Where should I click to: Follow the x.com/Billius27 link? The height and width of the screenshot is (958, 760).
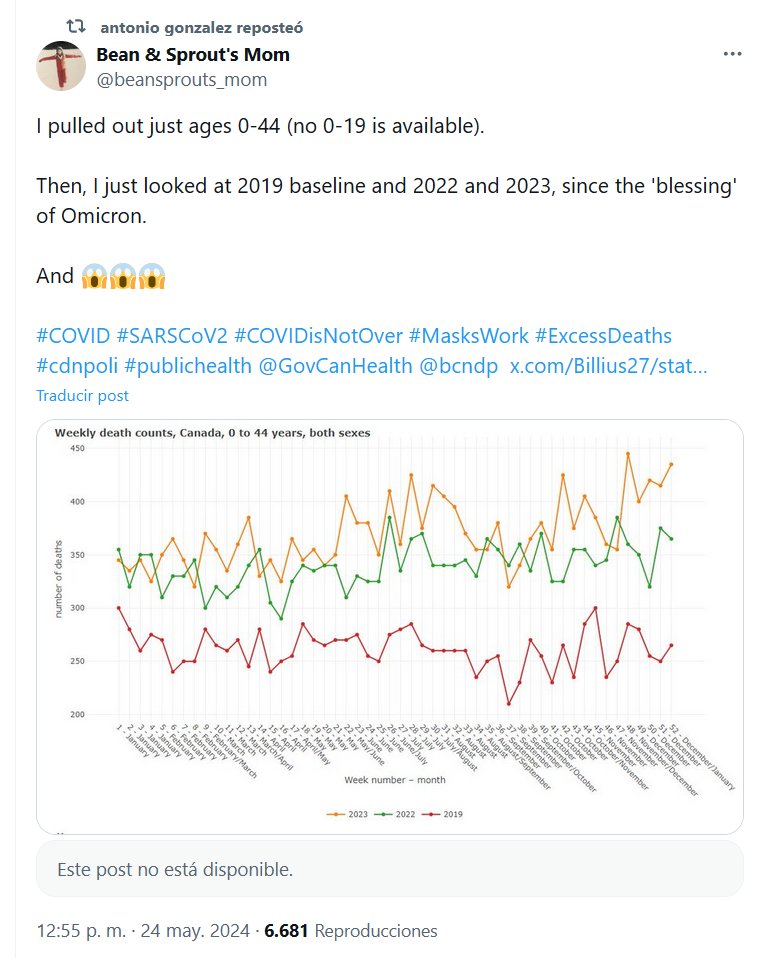609,366
